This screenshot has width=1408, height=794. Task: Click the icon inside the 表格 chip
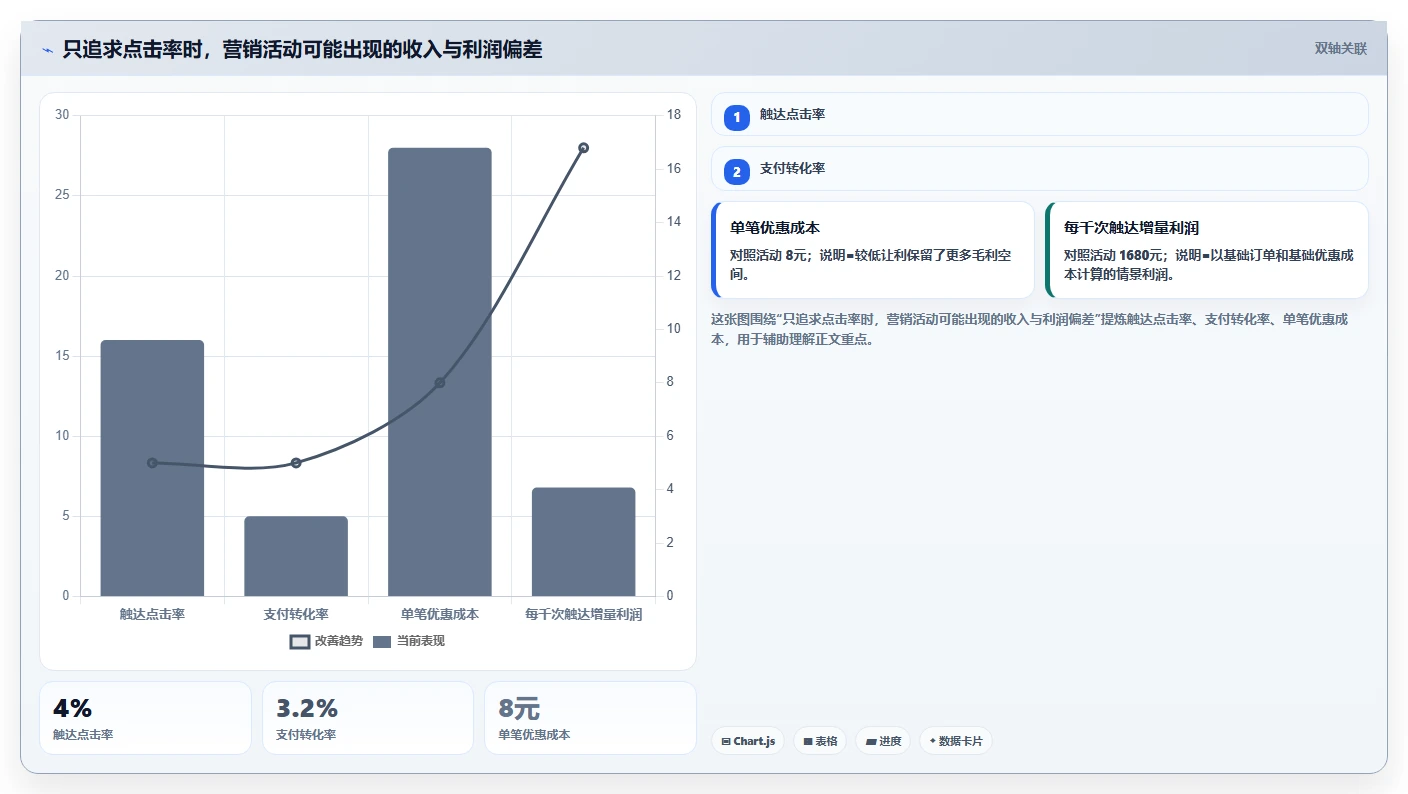click(x=807, y=742)
